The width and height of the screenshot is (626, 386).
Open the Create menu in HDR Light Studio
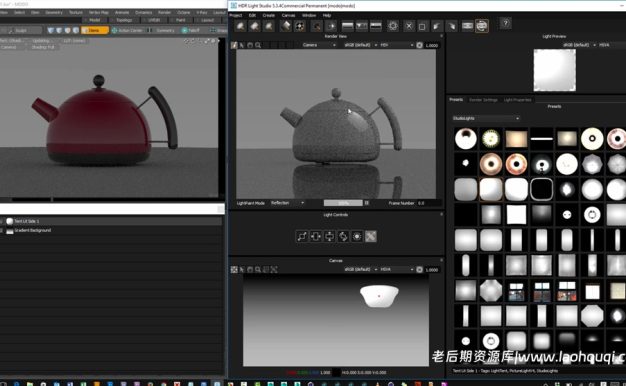click(268, 15)
